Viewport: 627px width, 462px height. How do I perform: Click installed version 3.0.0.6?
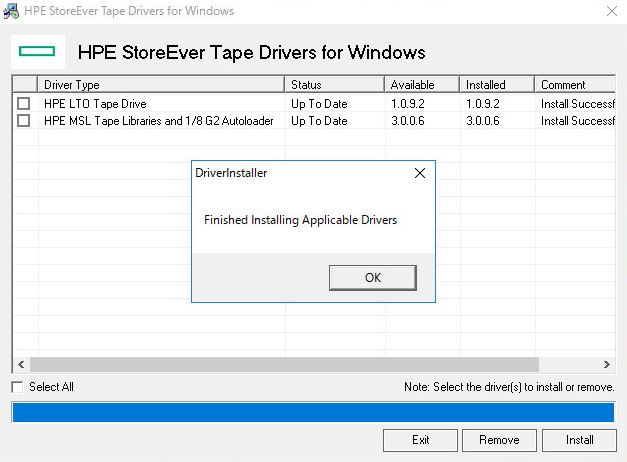click(483, 121)
